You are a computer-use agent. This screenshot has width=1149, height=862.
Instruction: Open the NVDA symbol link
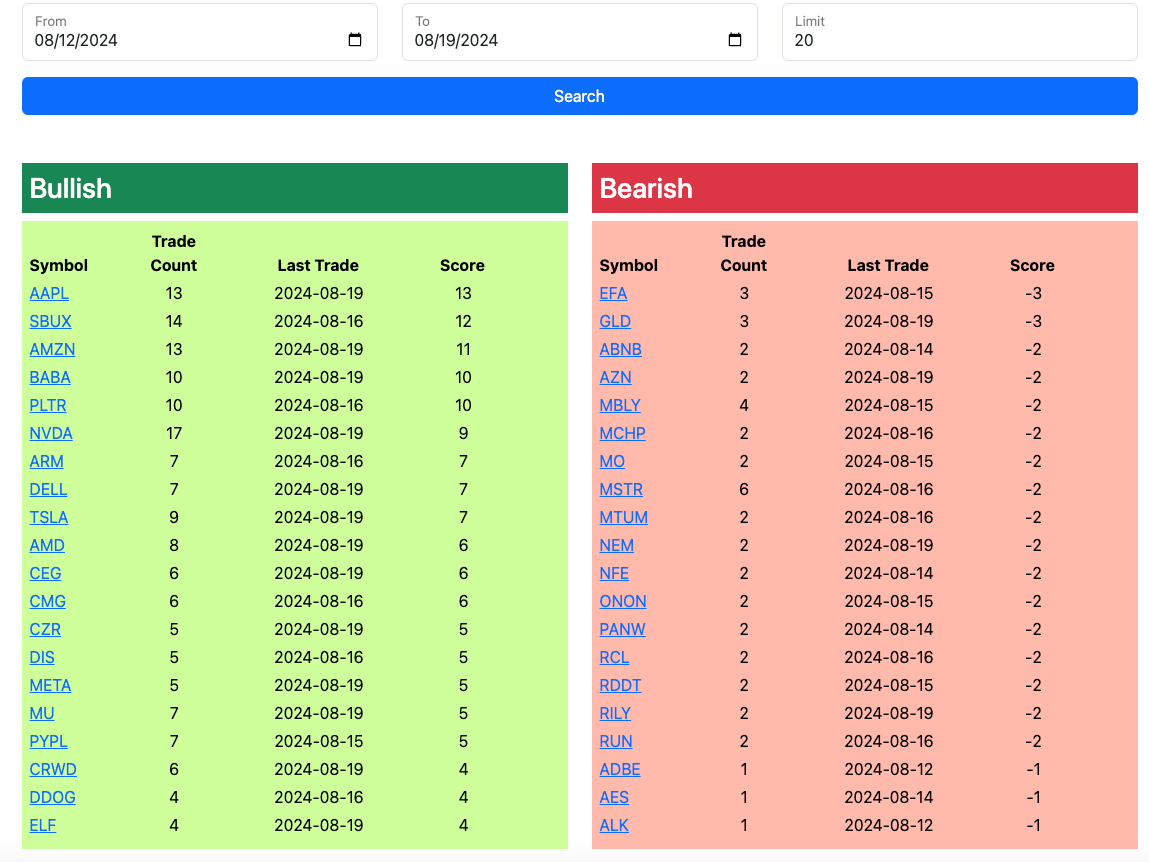[51, 433]
